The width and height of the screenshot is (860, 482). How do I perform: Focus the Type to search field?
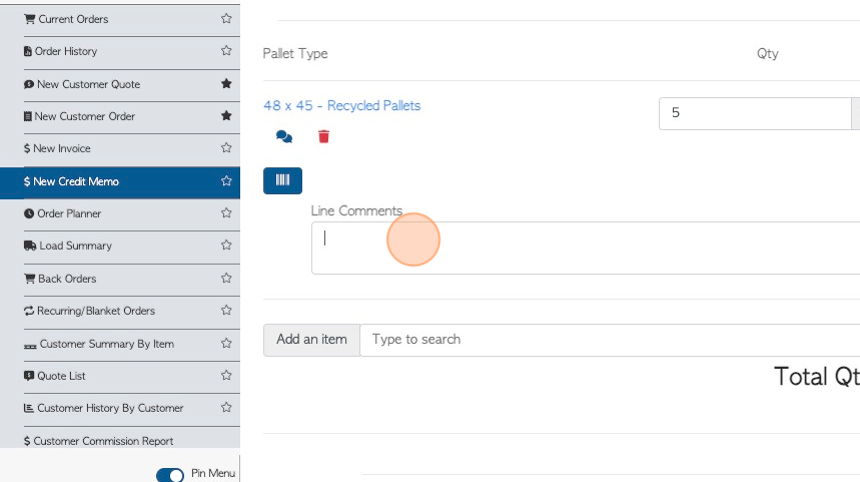coord(610,340)
